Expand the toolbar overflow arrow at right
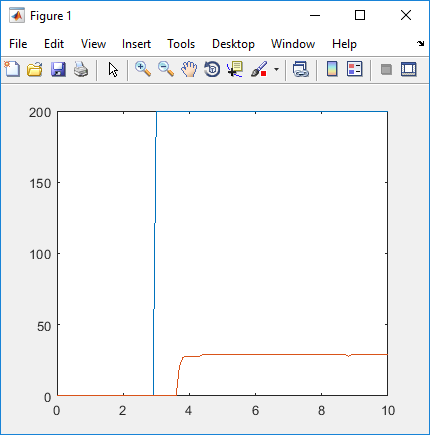Screen dimensions: 430x435 (421, 43)
